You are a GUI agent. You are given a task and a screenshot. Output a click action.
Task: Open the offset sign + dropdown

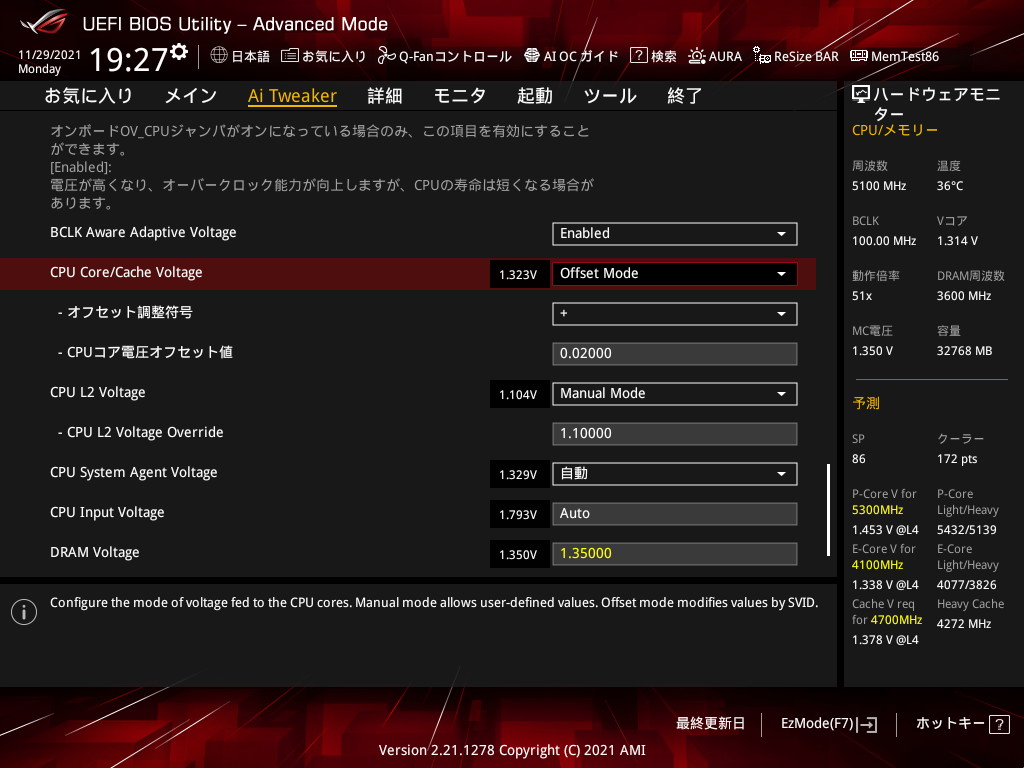(675, 313)
